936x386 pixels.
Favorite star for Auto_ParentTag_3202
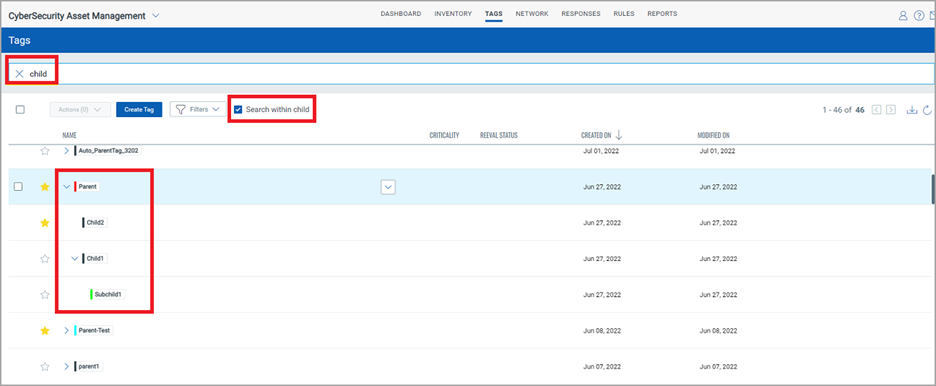point(45,151)
